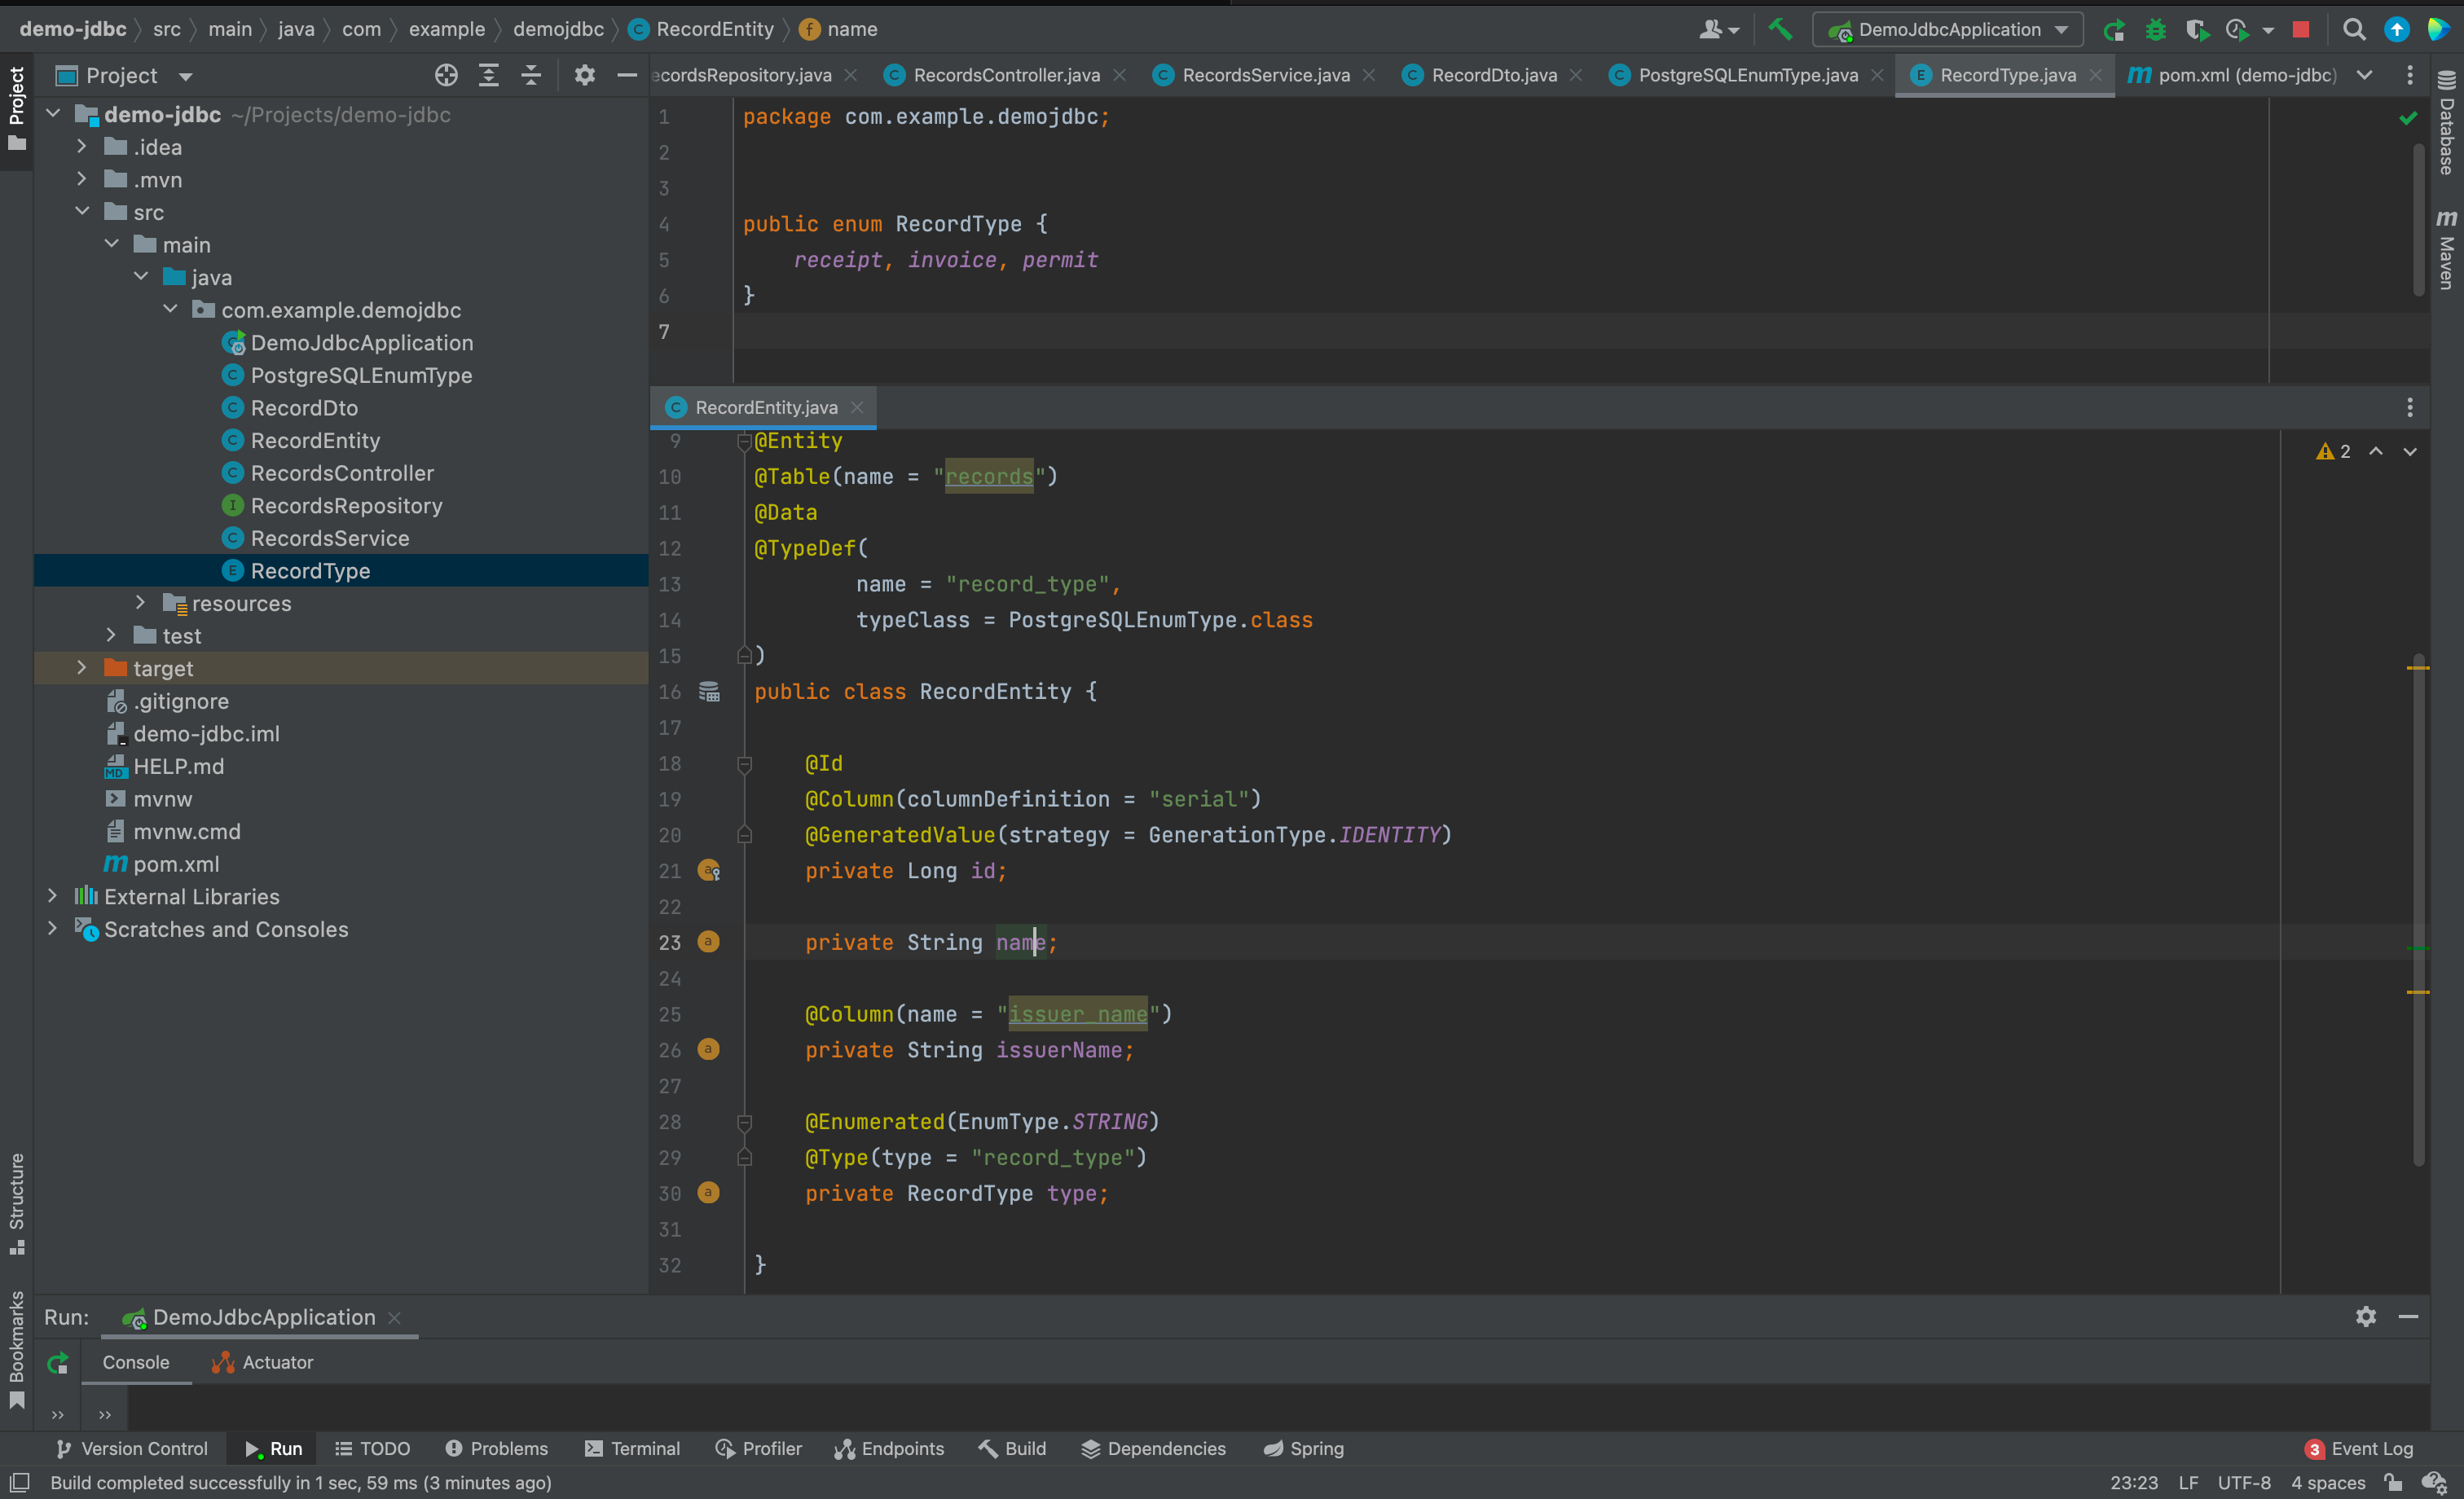
Task: Toggle Project side panel button
Action: pyautogui.click(x=16, y=110)
